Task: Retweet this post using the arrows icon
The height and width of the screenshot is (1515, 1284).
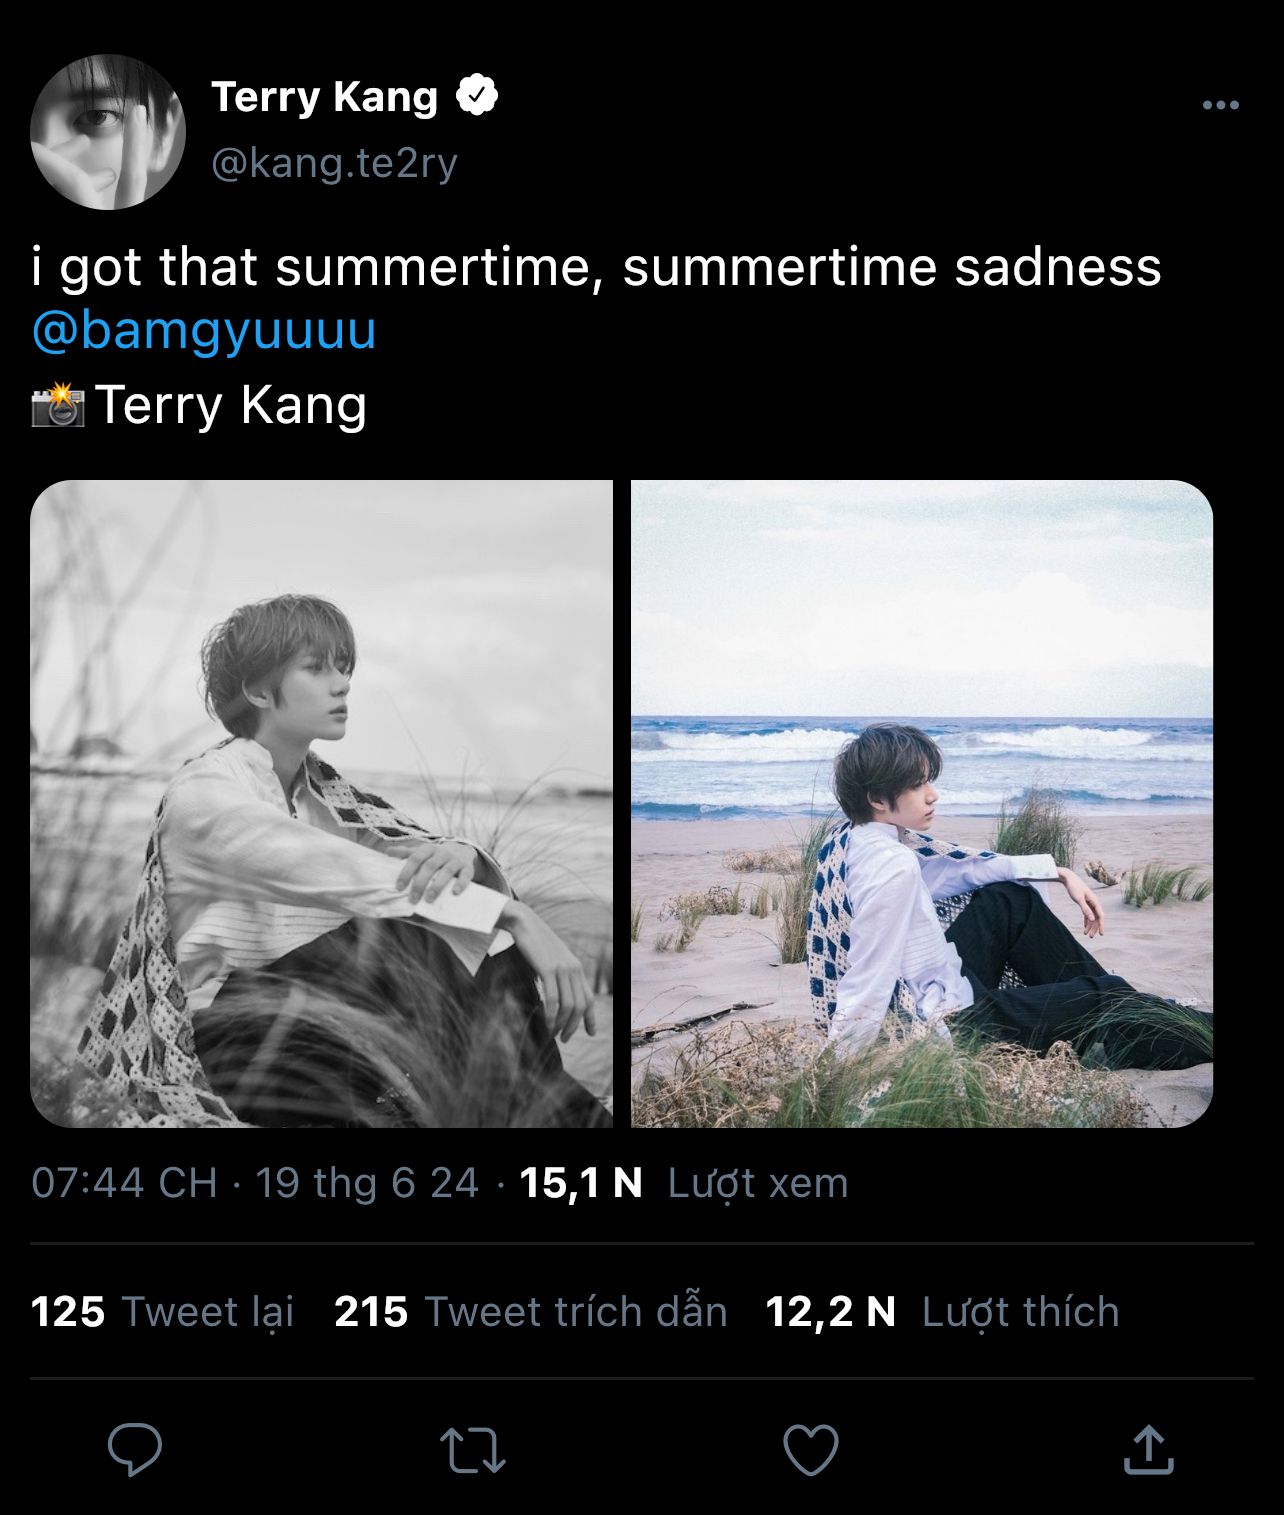Action: tap(473, 1451)
